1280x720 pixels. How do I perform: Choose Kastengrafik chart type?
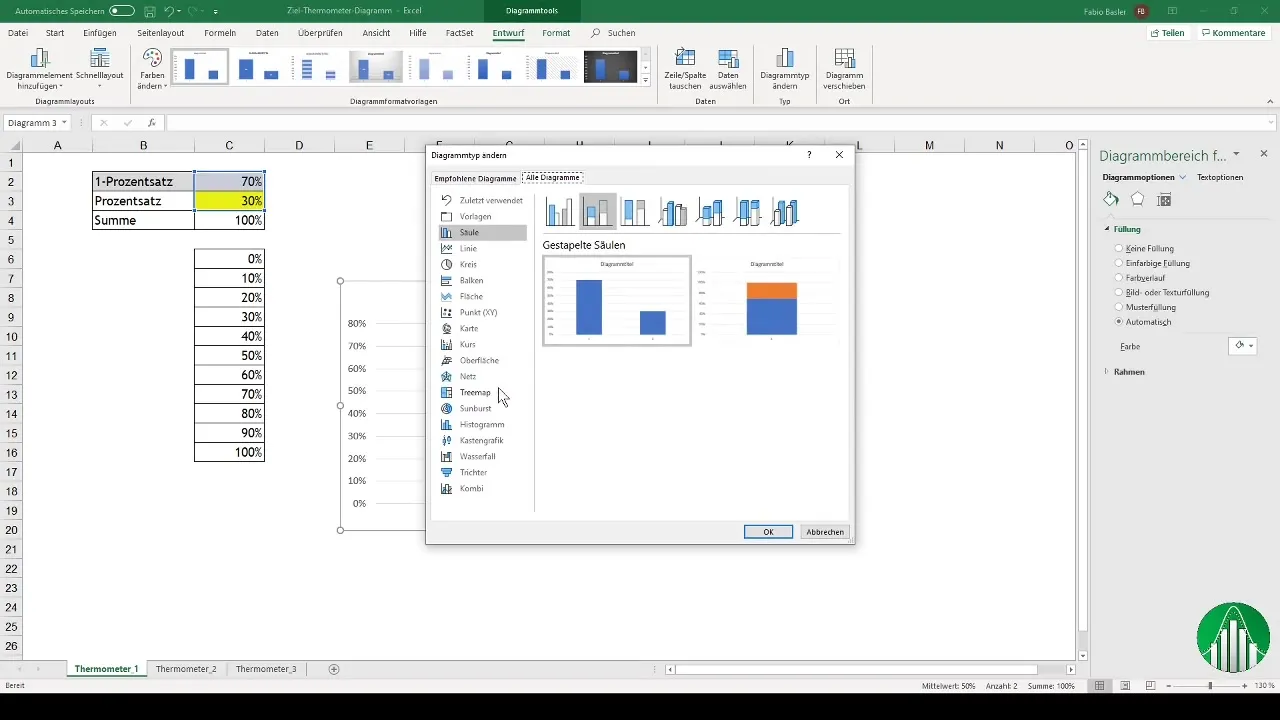coord(482,440)
